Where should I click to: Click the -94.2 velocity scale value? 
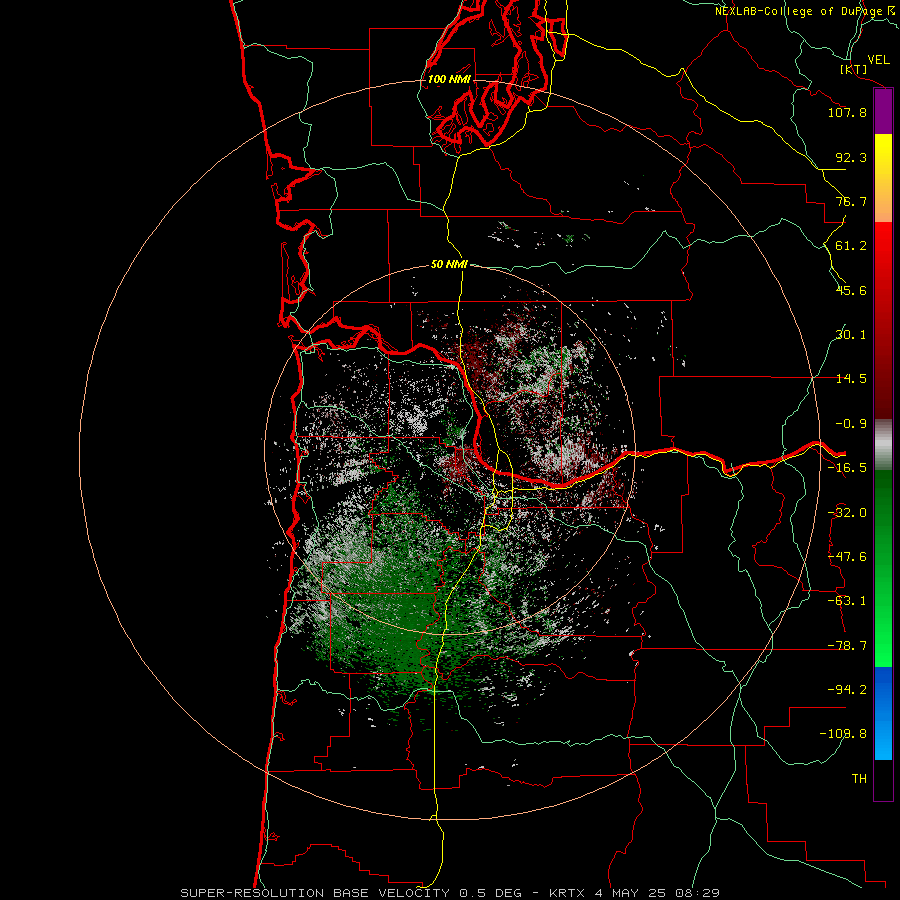point(847,690)
